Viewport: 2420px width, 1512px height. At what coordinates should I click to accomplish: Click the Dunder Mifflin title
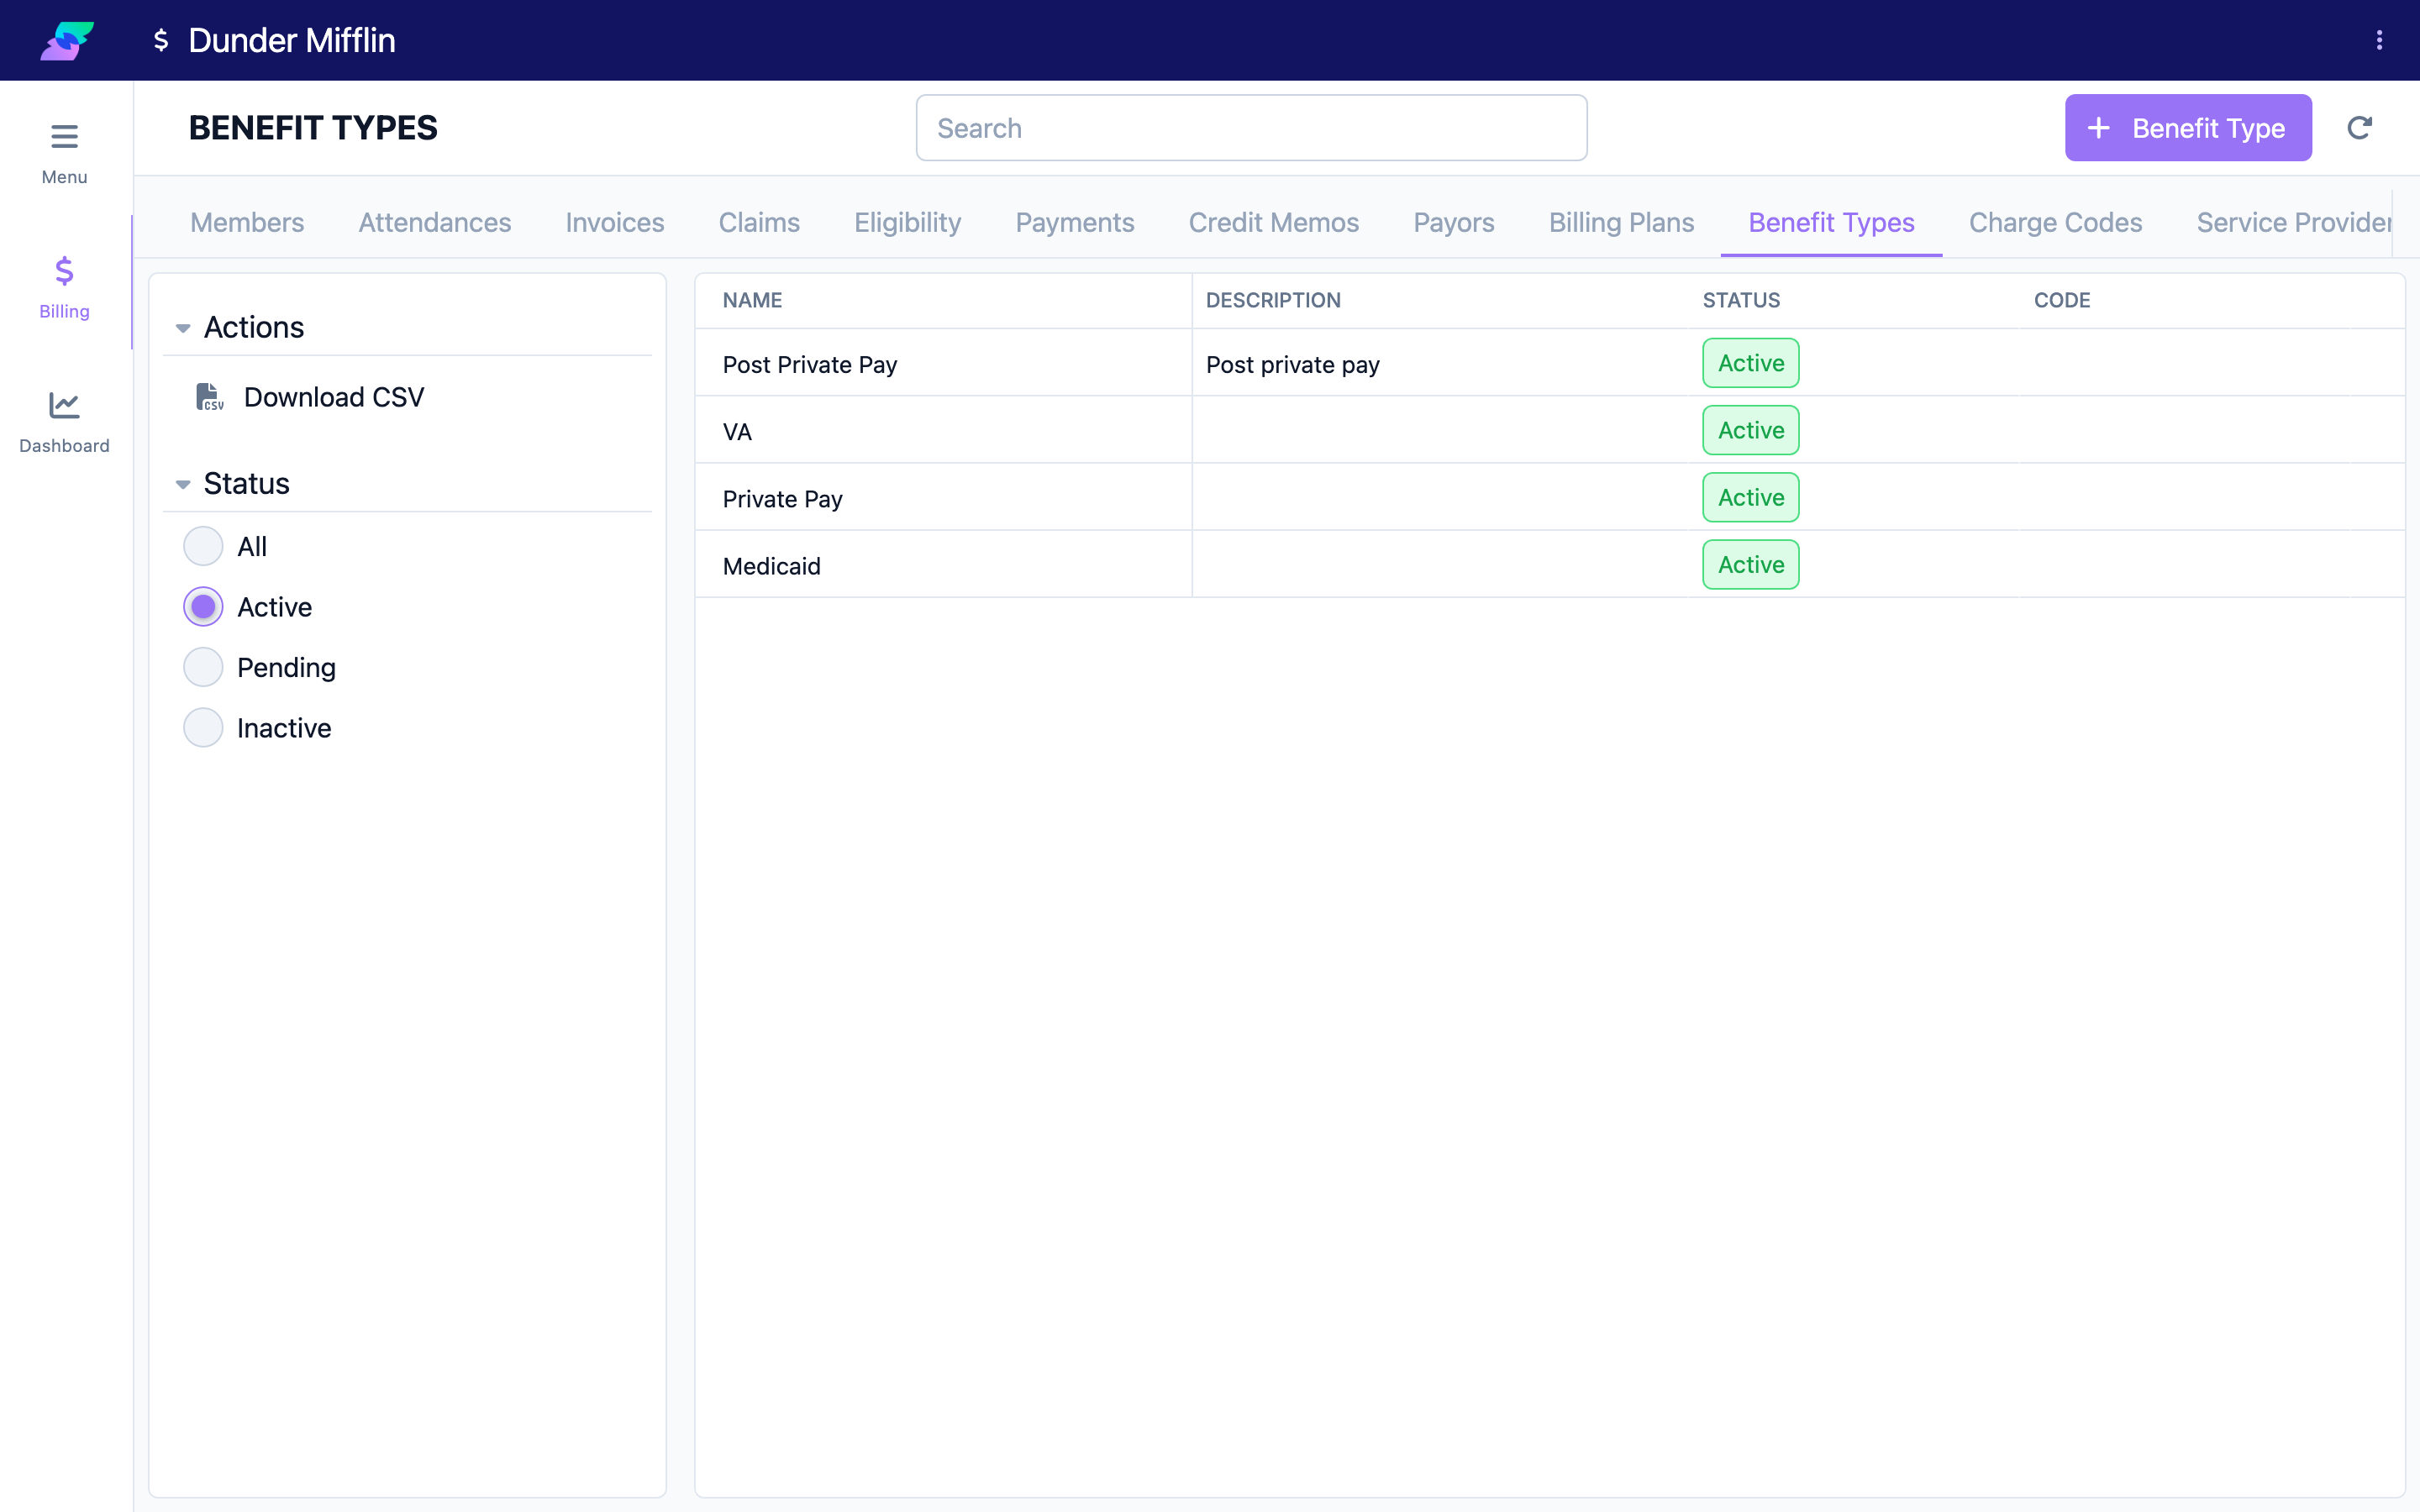click(291, 40)
